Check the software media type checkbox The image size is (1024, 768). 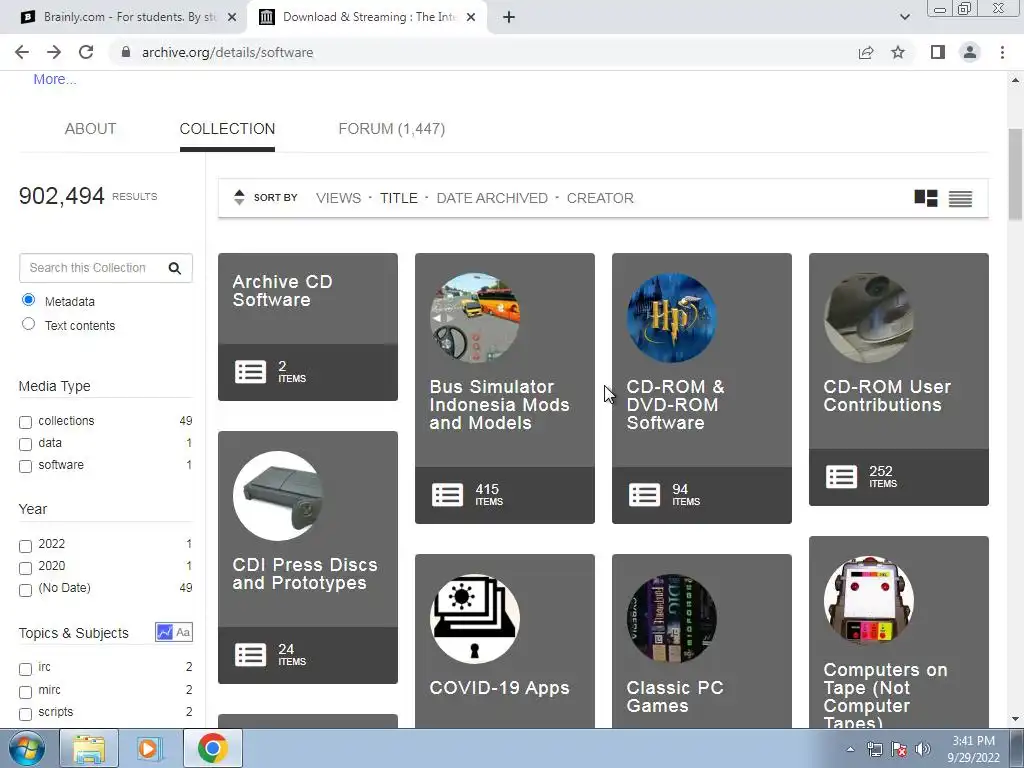pos(25,466)
